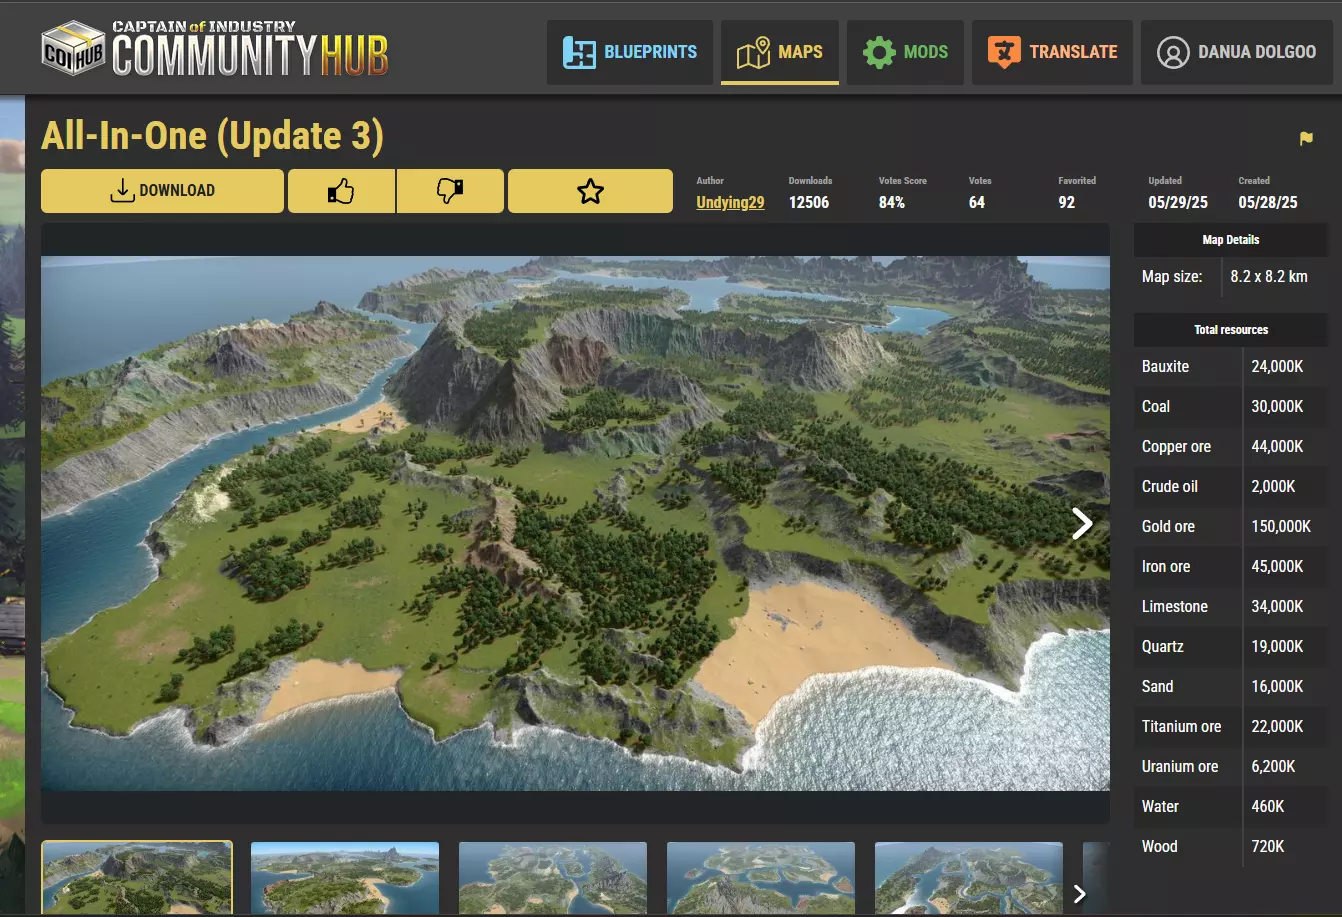Click the updated date 05/29/25

click(x=1178, y=202)
